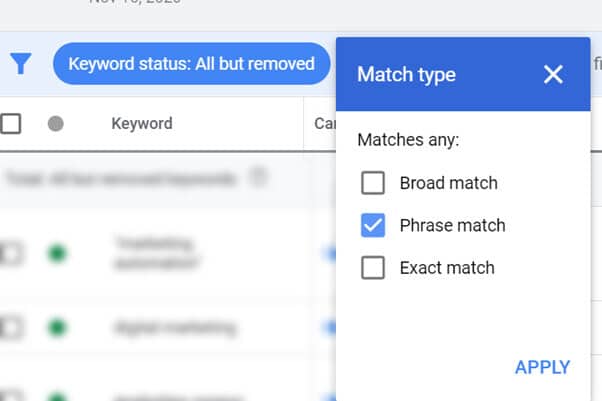Click help icon beside total keywords row
This screenshot has width=602, height=401.
tap(258, 177)
